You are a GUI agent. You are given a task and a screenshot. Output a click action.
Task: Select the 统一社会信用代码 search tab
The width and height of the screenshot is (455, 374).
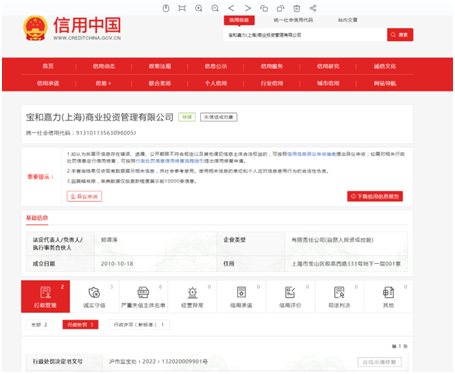pyautogui.click(x=293, y=20)
